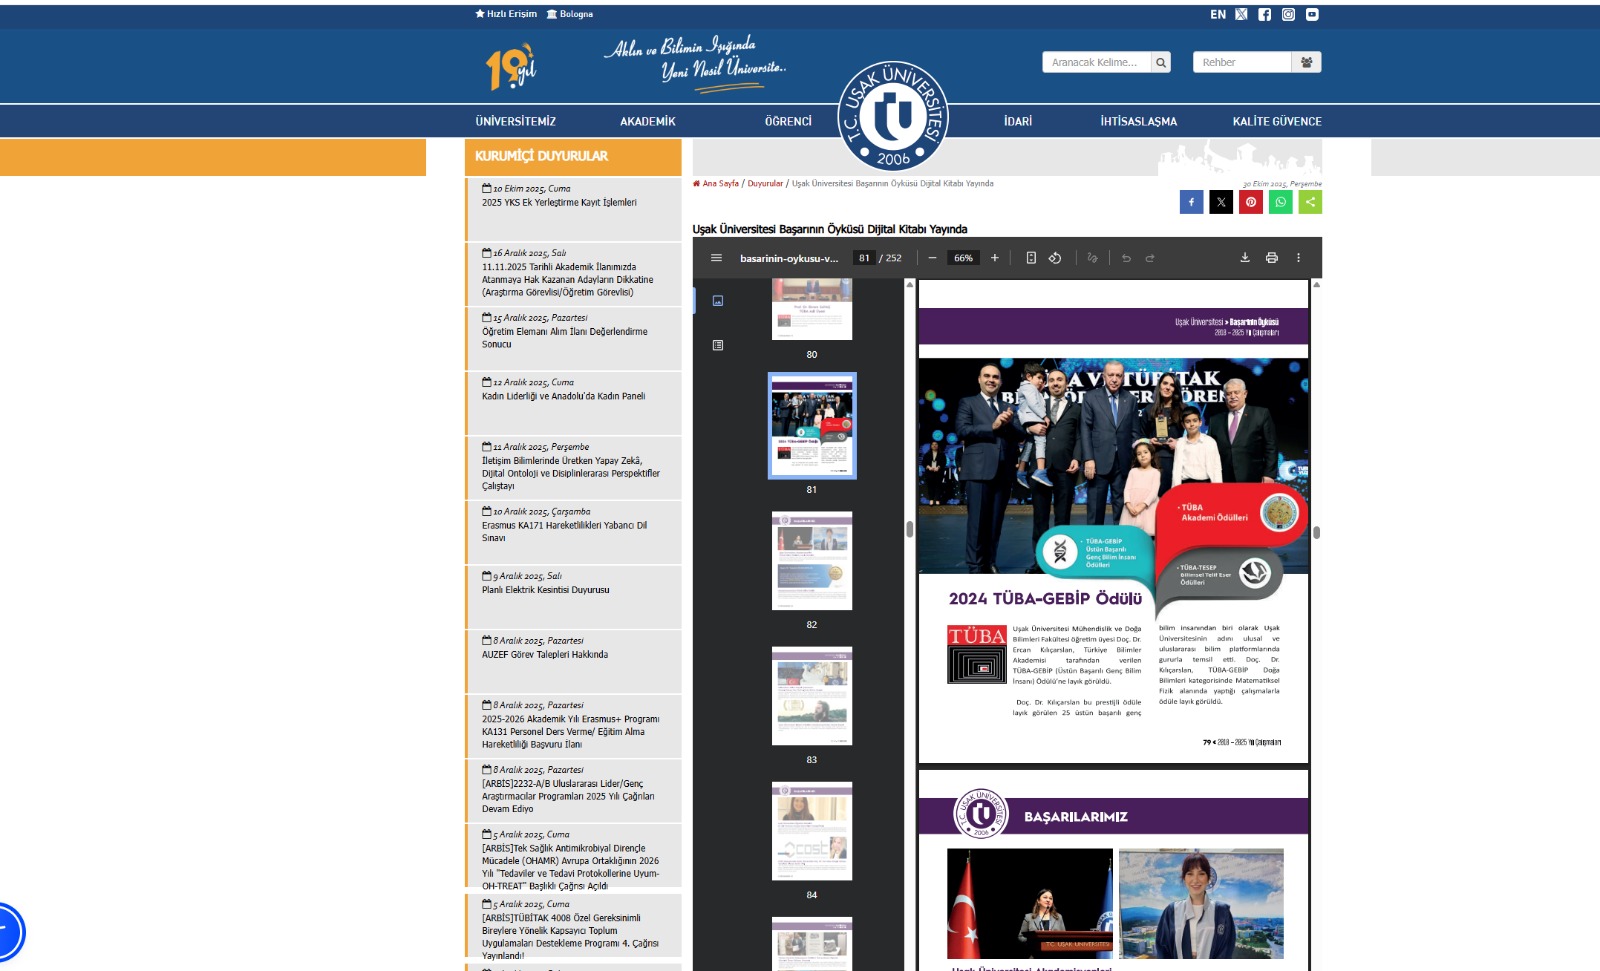This screenshot has height=971, width=1600.
Task: Switch sidebar to thumbnails view
Action: [718, 301]
